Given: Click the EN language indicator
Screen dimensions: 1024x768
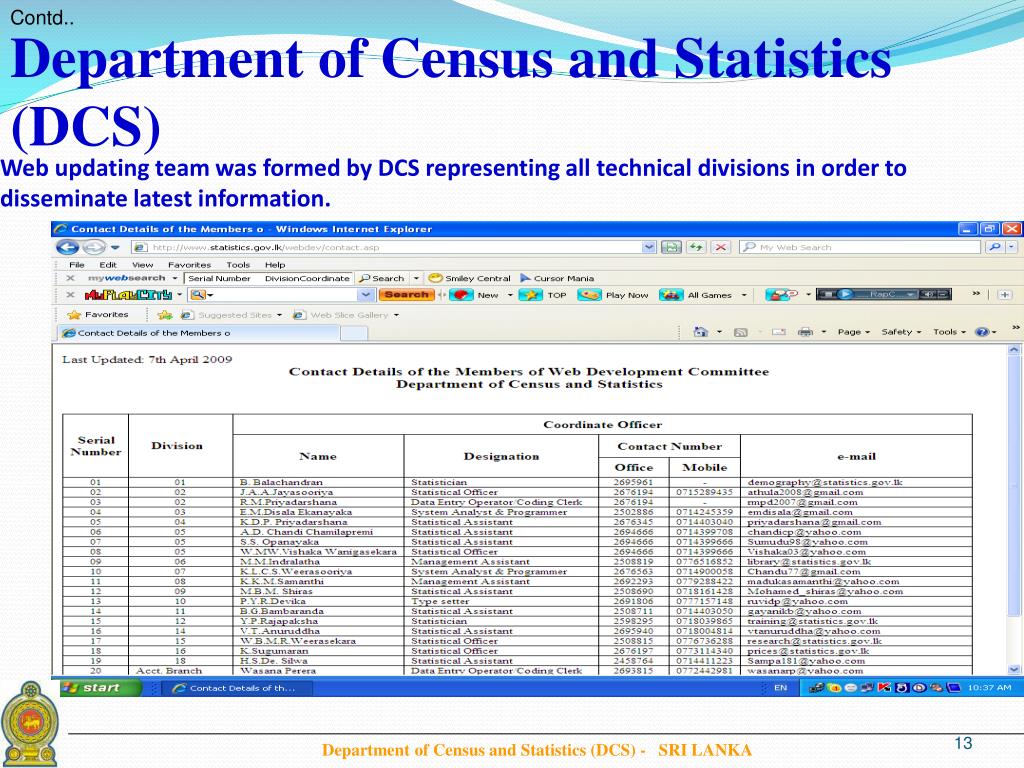Looking at the screenshot, I should click(x=780, y=688).
